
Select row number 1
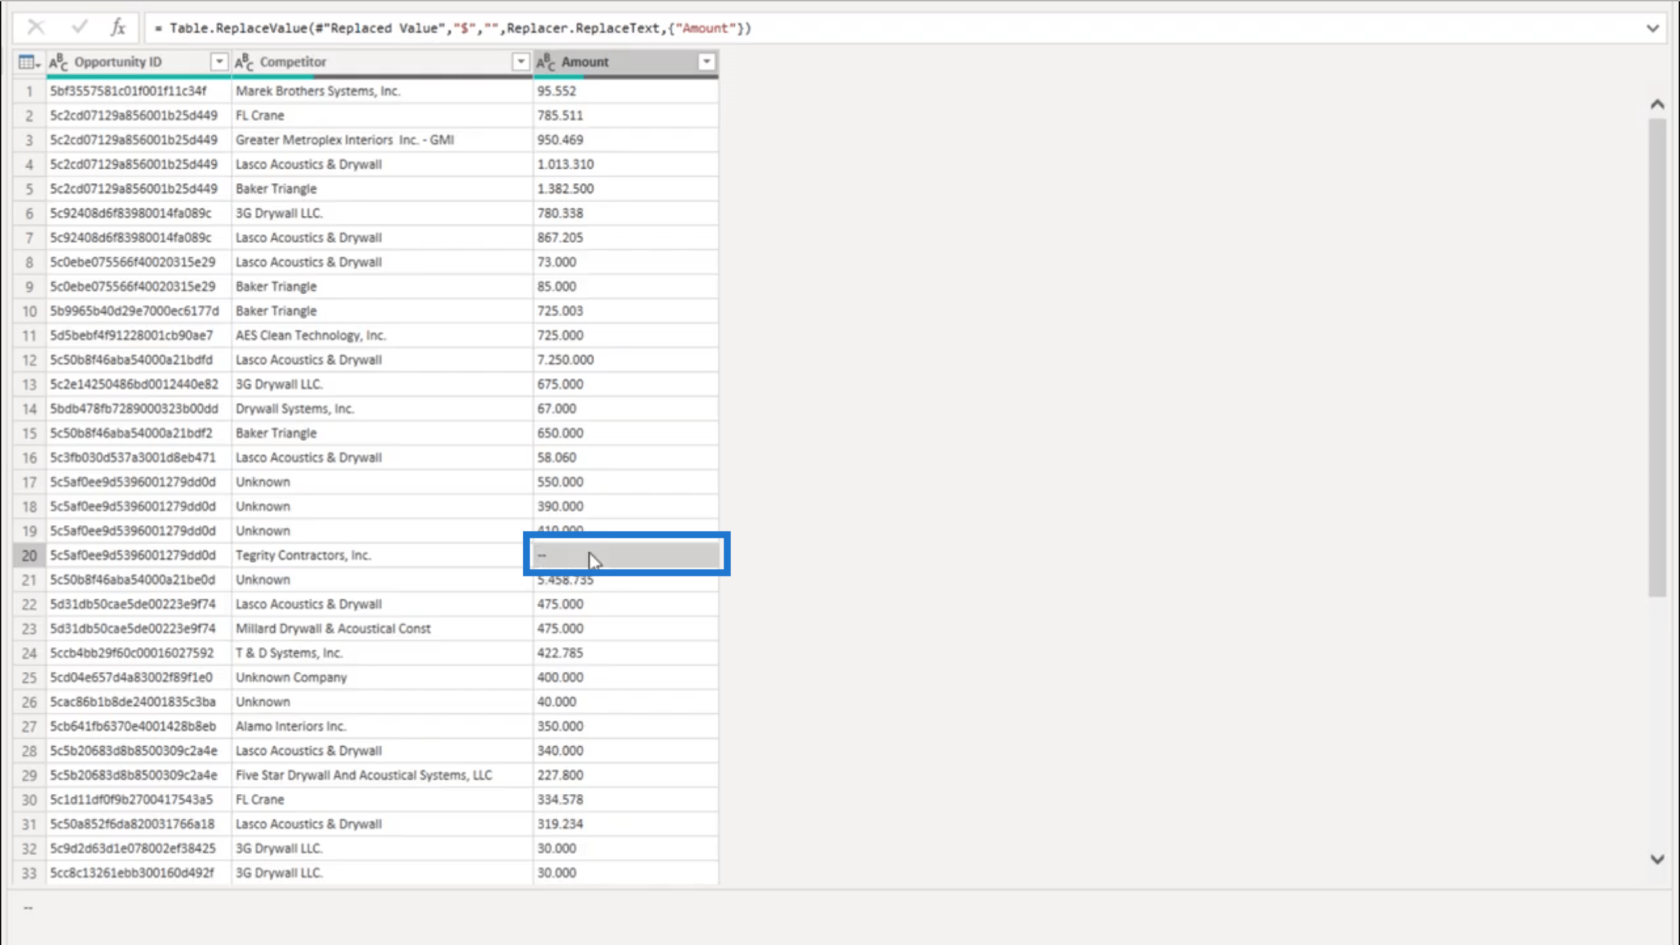(29, 91)
